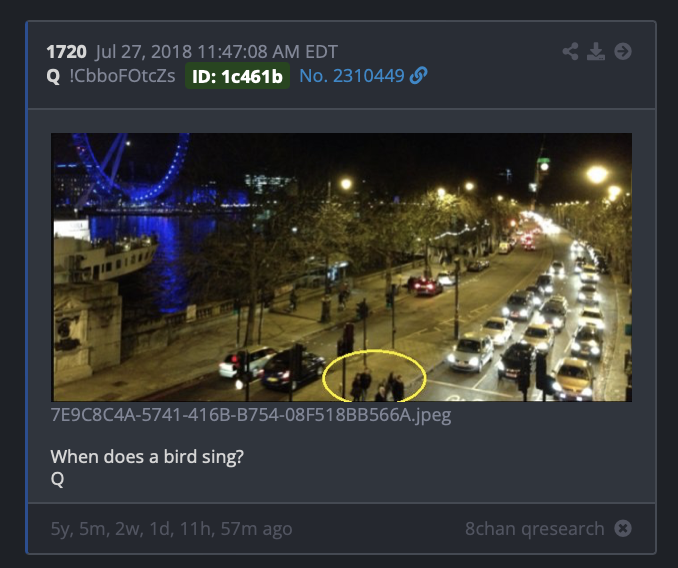This screenshot has height=568, width=678.
Task: Click the illuminated clock tower in the photo
Action: [x=543, y=169]
